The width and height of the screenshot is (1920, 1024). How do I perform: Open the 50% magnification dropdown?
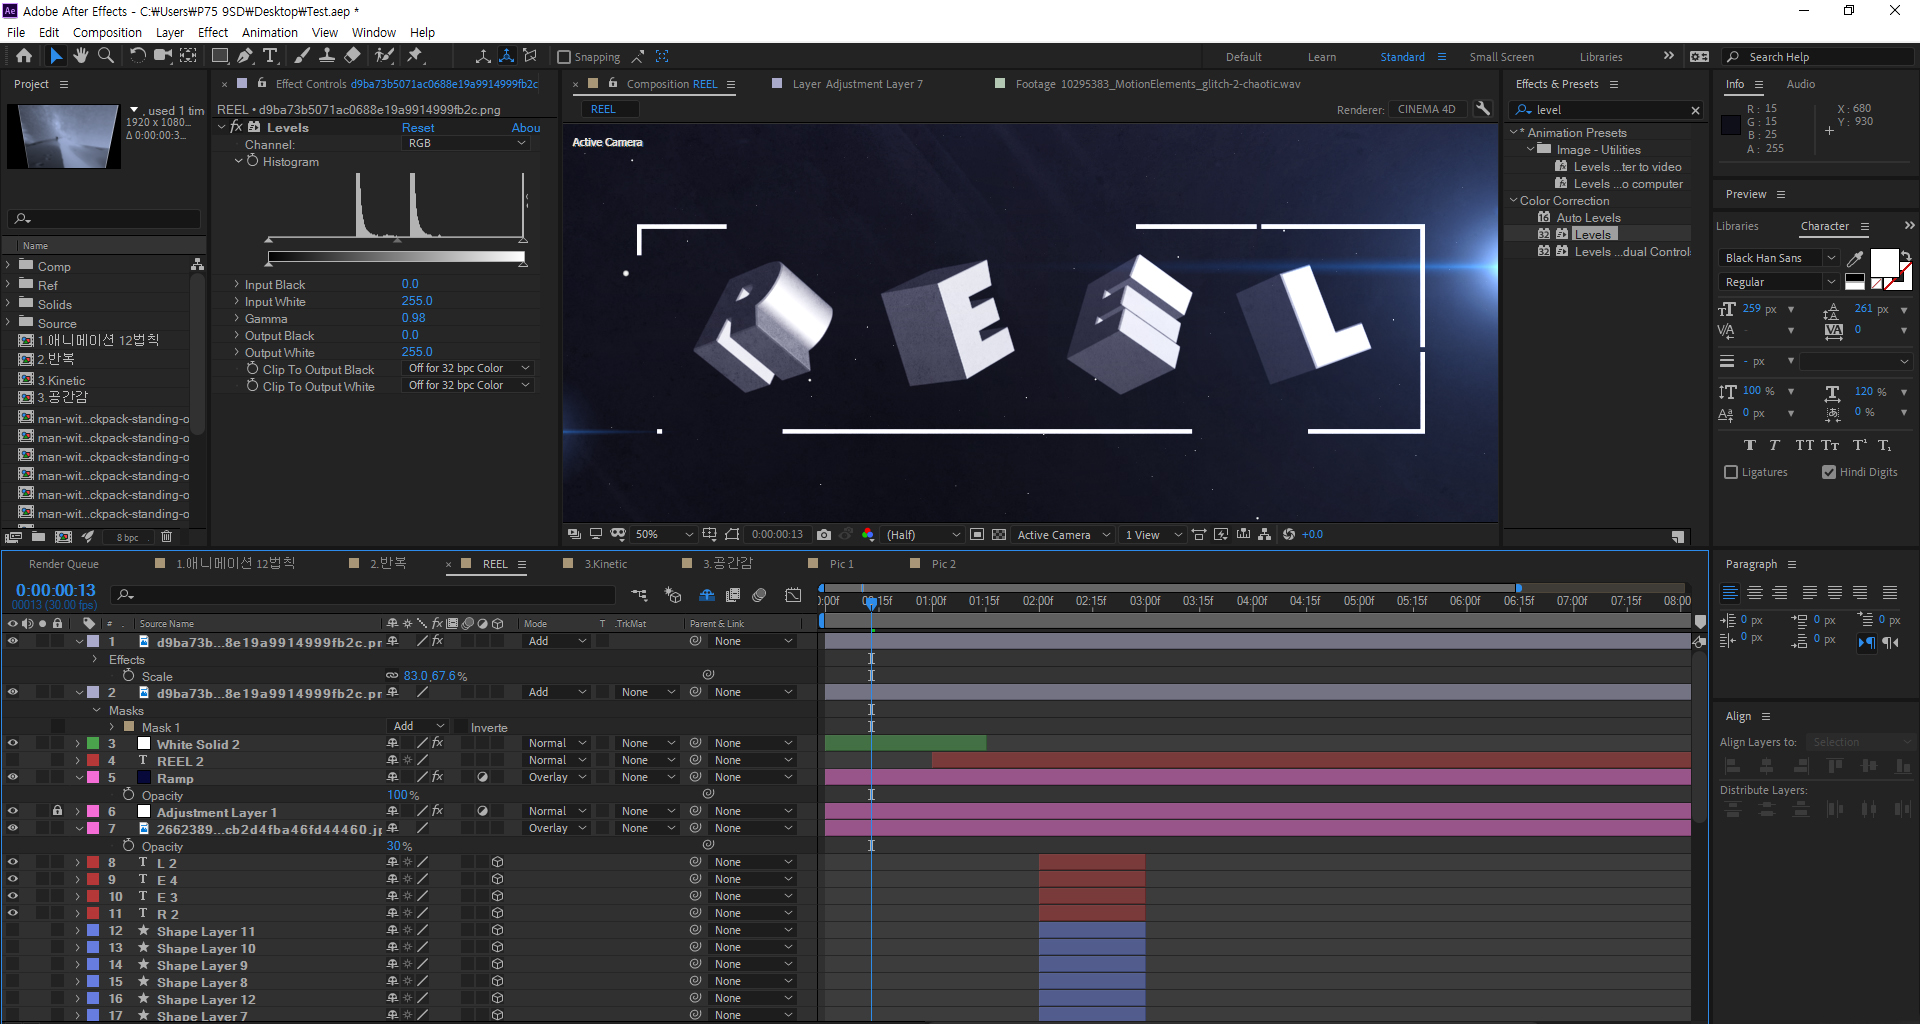click(663, 535)
